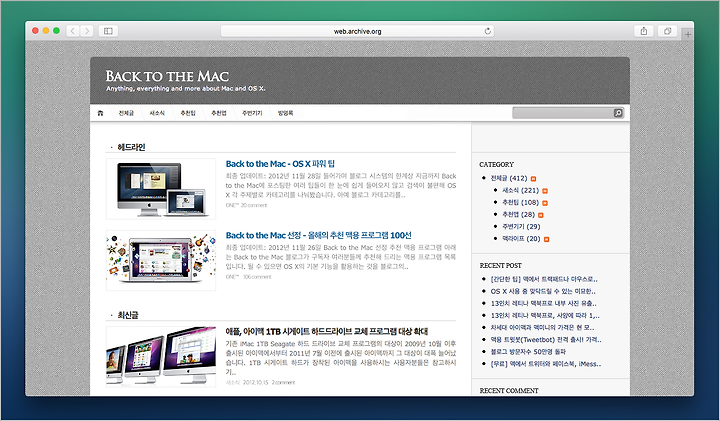Open 추천팁 in the navigation menu
This screenshot has height=421, width=720.
tap(188, 113)
